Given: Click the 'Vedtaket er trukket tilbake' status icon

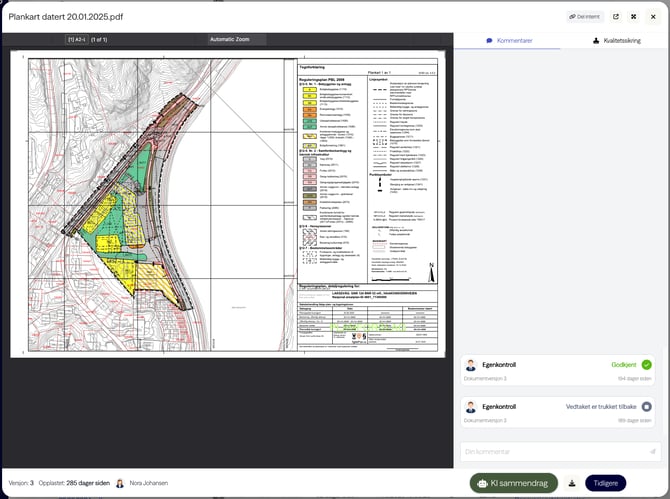Looking at the screenshot, I should click(647, 407).
